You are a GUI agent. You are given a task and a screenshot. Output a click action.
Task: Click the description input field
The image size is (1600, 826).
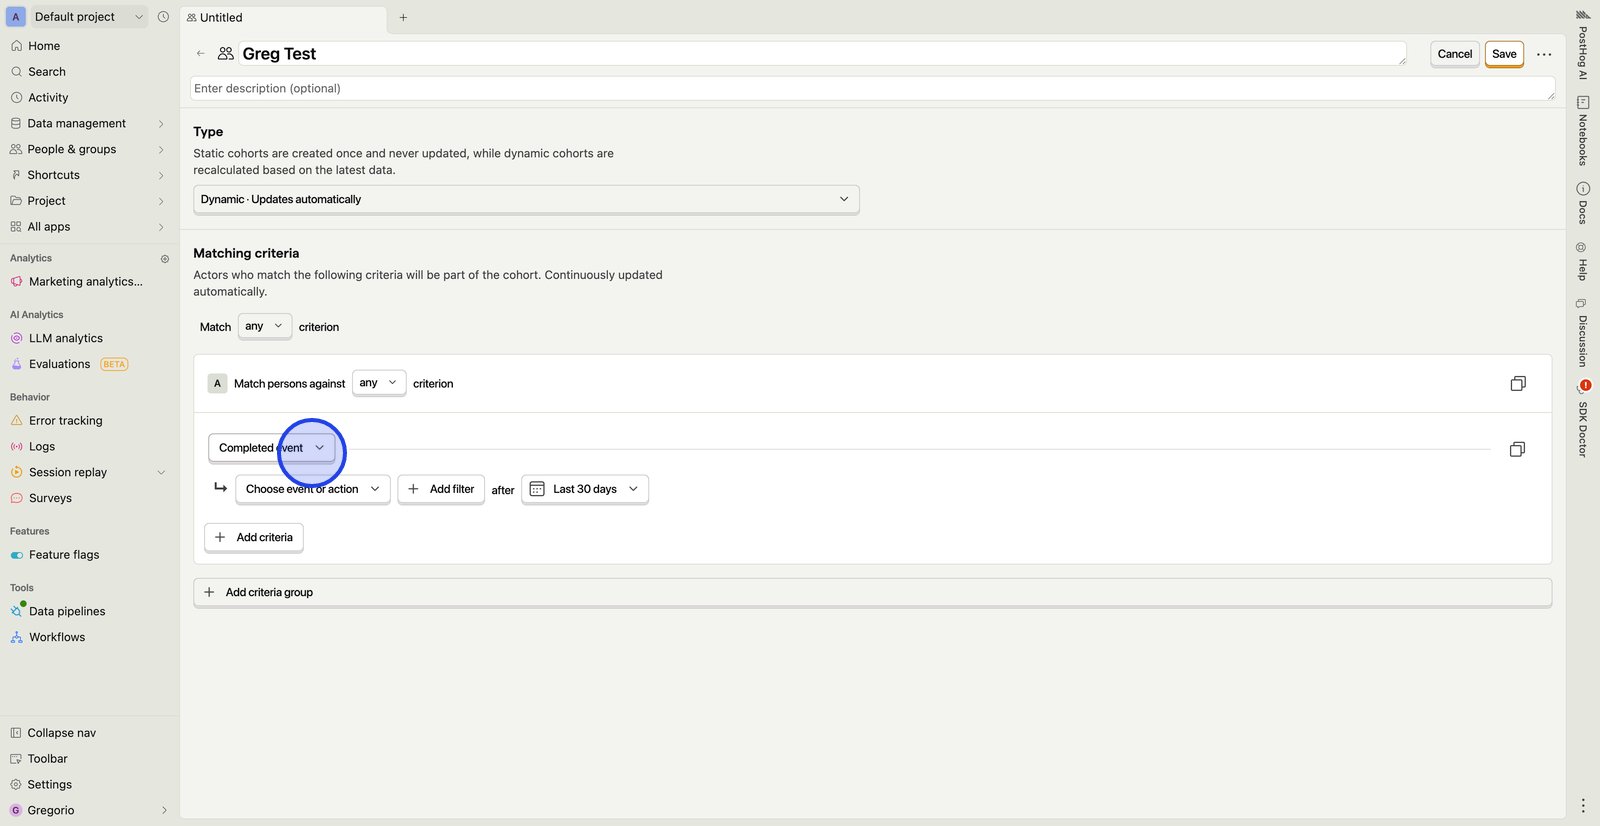(x=870, y=89)
